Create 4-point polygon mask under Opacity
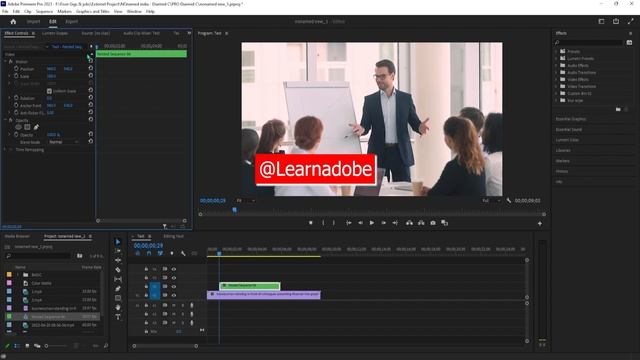Image resolution: width=640 pixels, height=360 pixels. (27, 127)
